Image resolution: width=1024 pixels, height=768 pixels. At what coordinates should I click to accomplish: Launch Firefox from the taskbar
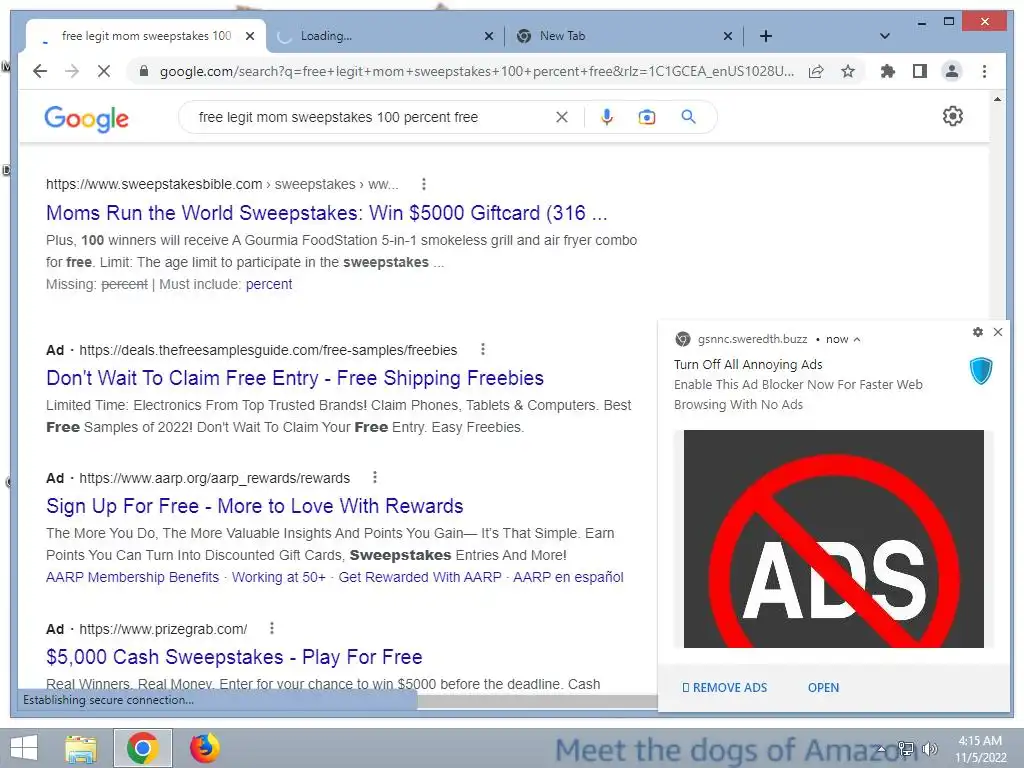click(x=204, y=748)
